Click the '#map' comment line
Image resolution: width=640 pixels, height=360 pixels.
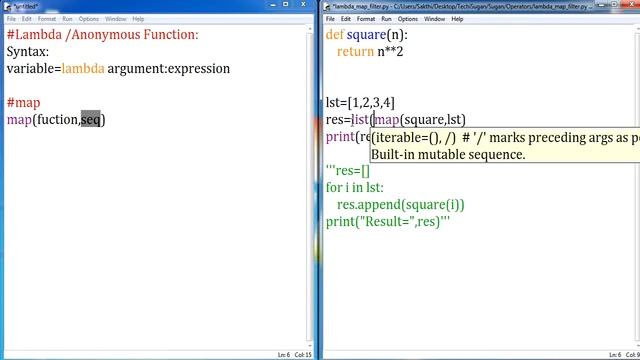tap(24, 102)
